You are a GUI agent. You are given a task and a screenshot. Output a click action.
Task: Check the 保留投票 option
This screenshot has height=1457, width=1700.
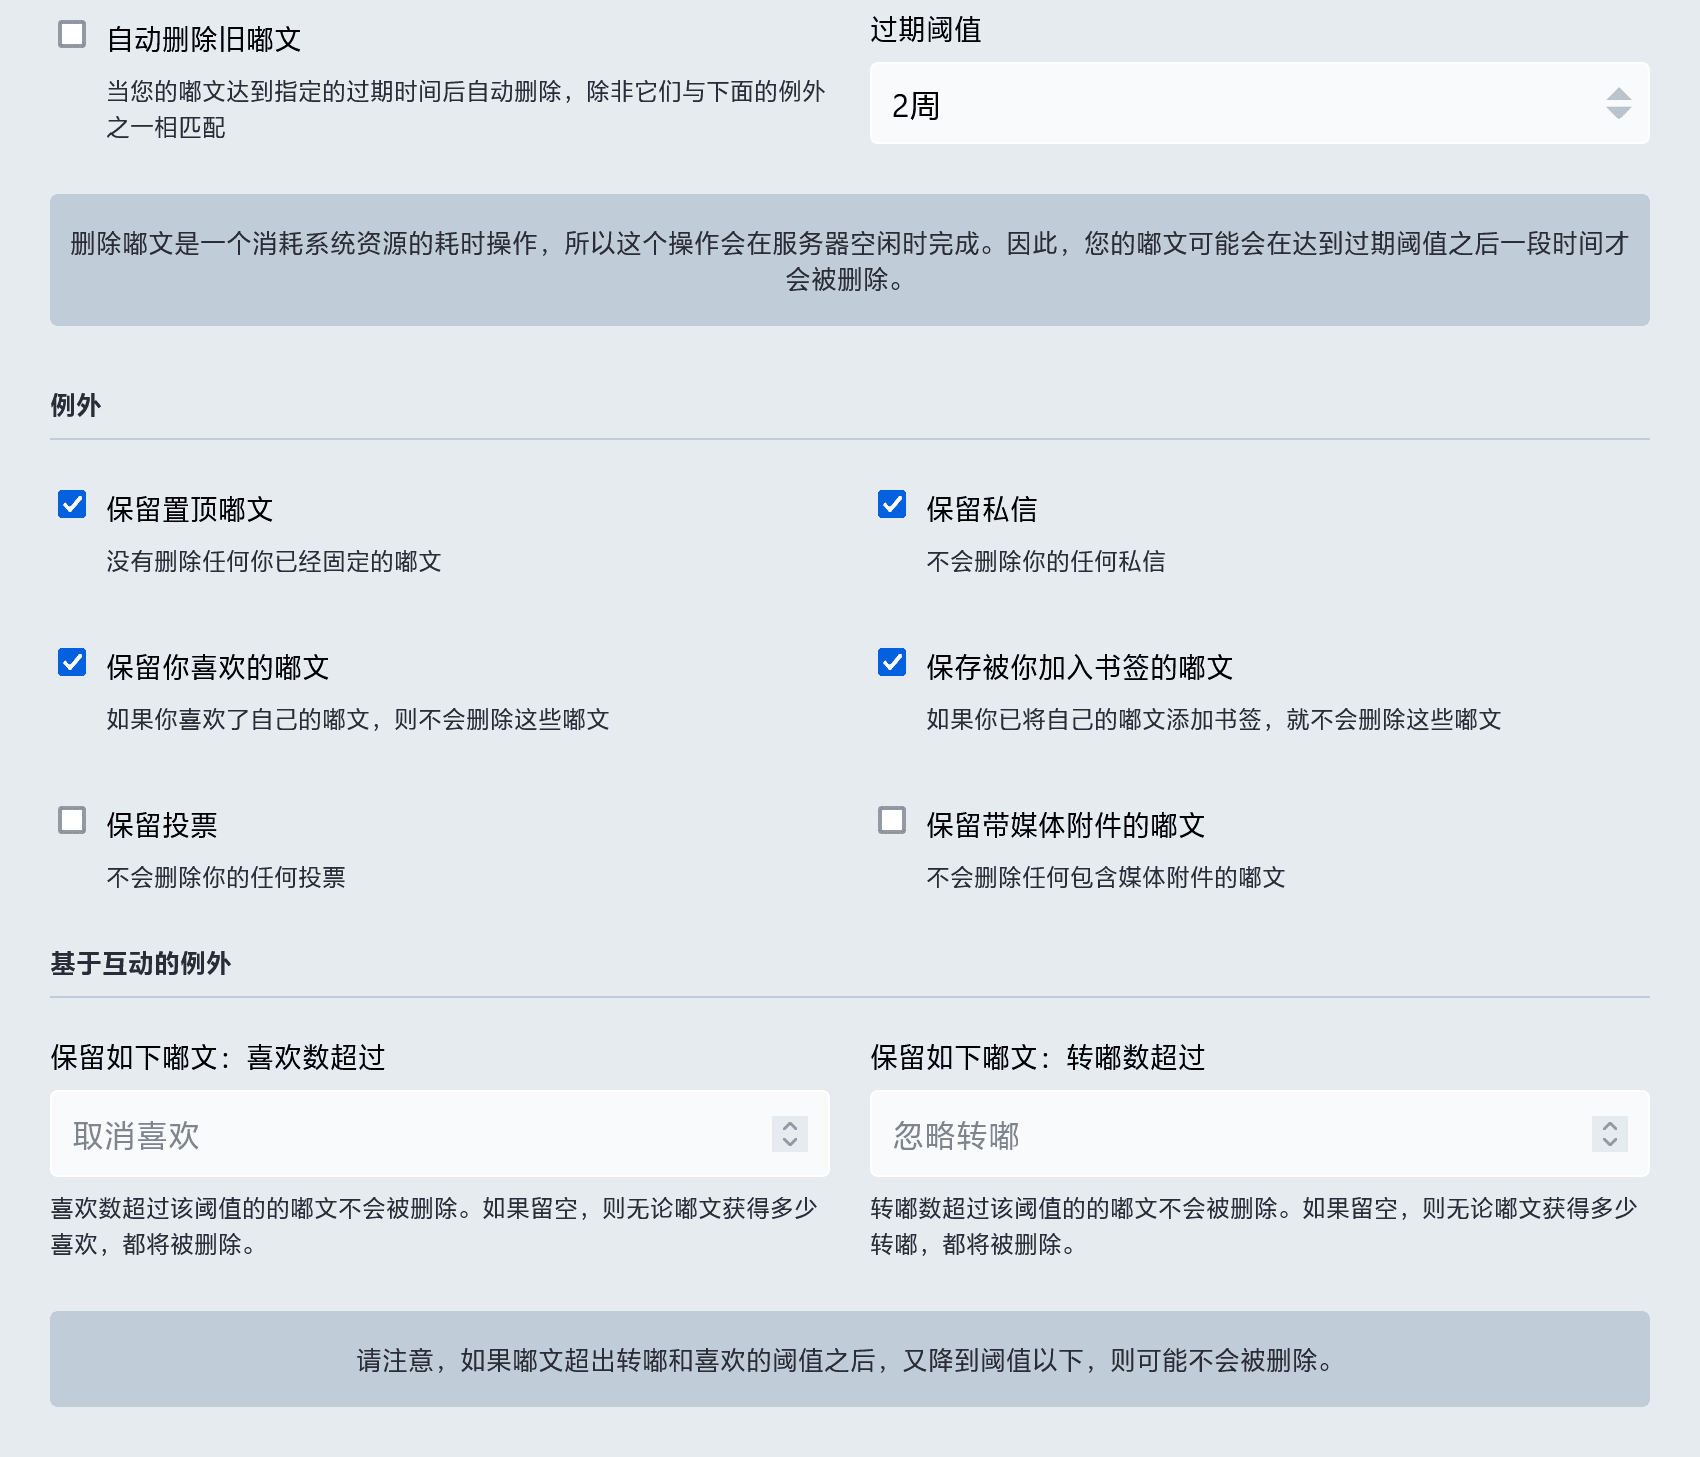(x=70, y=820)
